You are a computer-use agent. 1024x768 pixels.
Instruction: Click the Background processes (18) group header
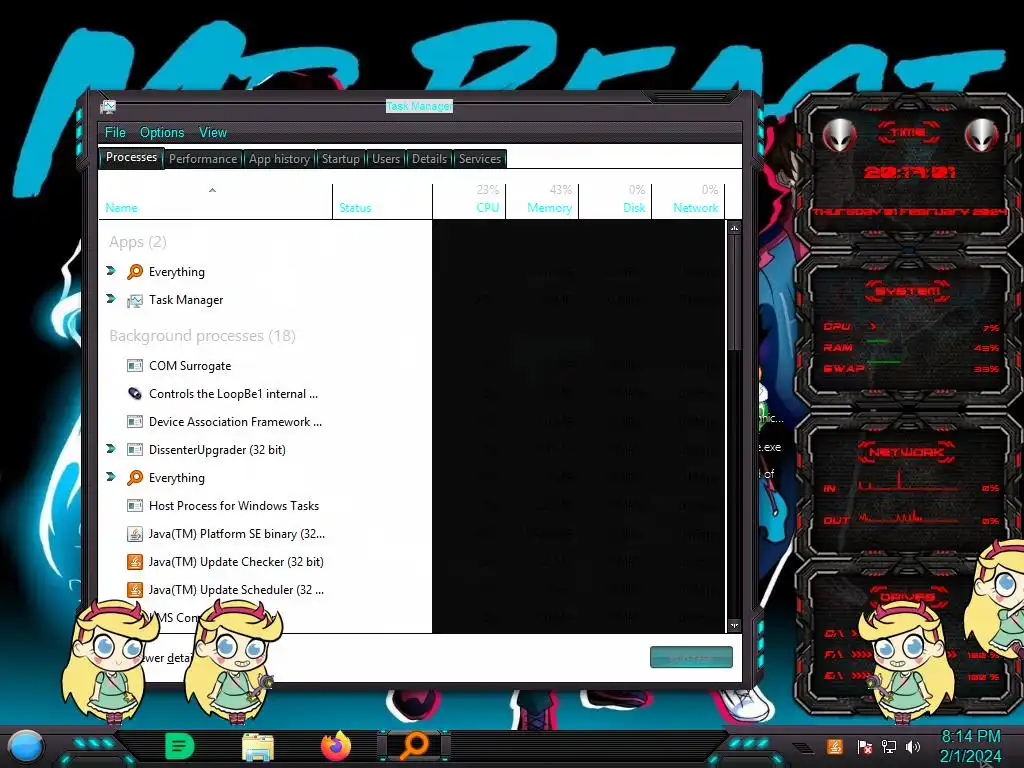(202, 336)
